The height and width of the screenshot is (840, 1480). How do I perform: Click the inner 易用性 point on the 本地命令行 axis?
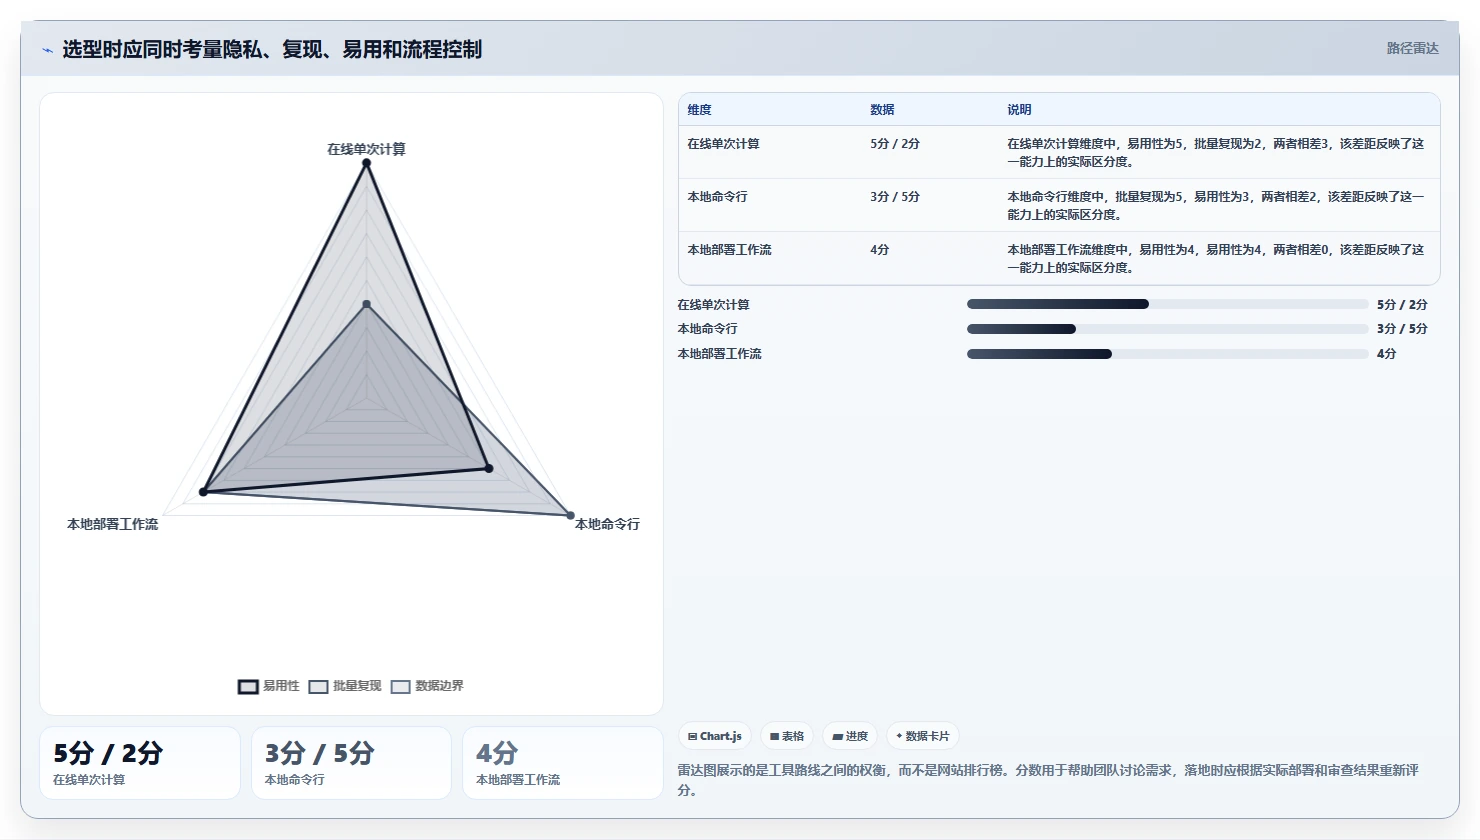tap(488, 468)
